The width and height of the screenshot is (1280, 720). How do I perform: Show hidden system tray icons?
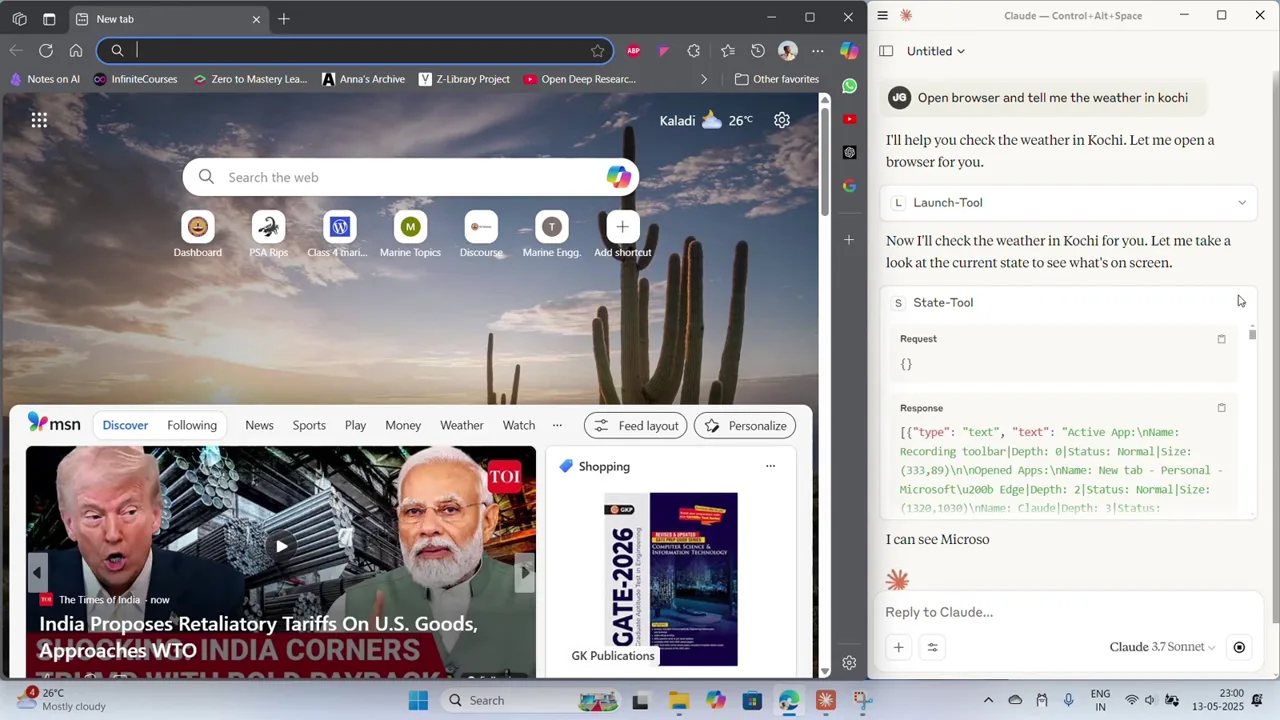point(988,700)
